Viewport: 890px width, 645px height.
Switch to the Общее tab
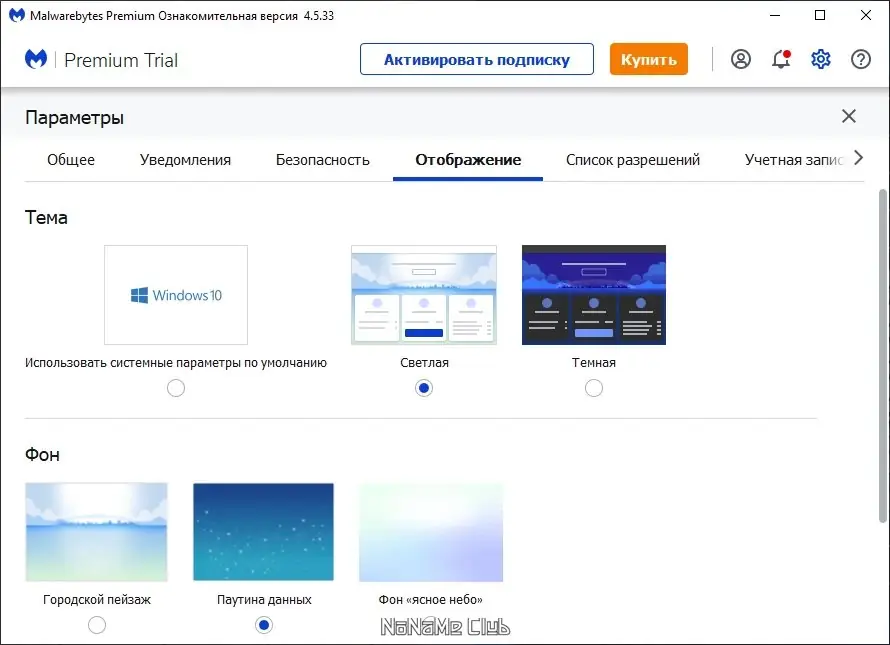71,160
